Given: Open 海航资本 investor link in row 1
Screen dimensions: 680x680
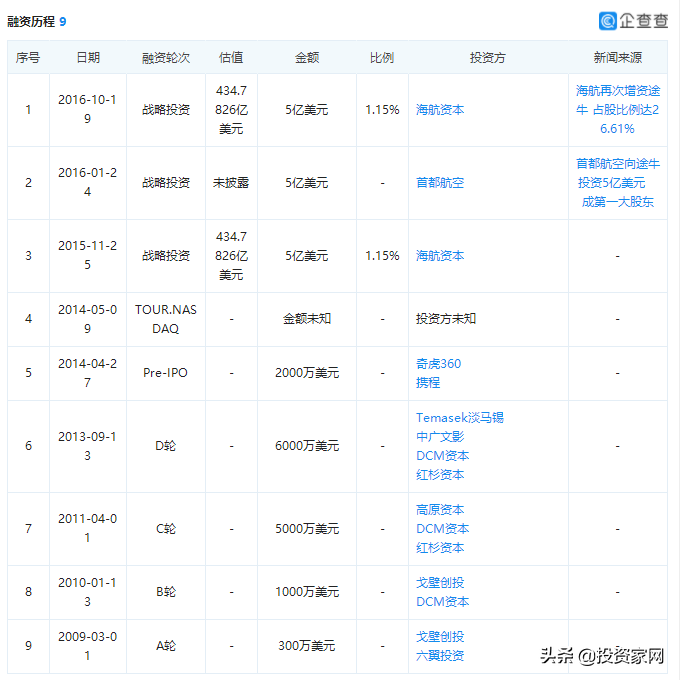Looking at the screenshot, I should pos(440,110).
